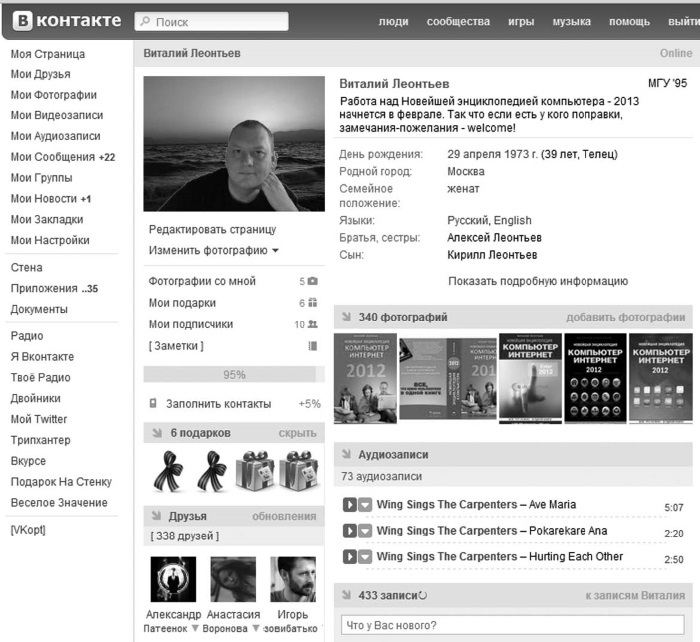Click the Поиск search field
Screen dimensions: 700x642
click(x=212, y=21)
